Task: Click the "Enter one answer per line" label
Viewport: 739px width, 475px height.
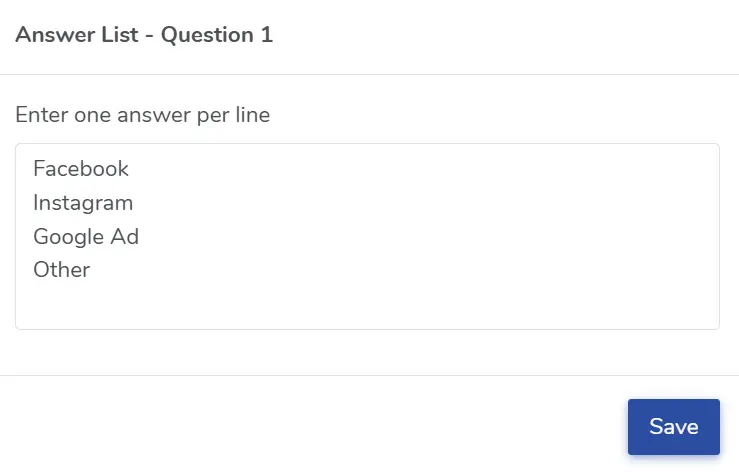Action: 142,115
